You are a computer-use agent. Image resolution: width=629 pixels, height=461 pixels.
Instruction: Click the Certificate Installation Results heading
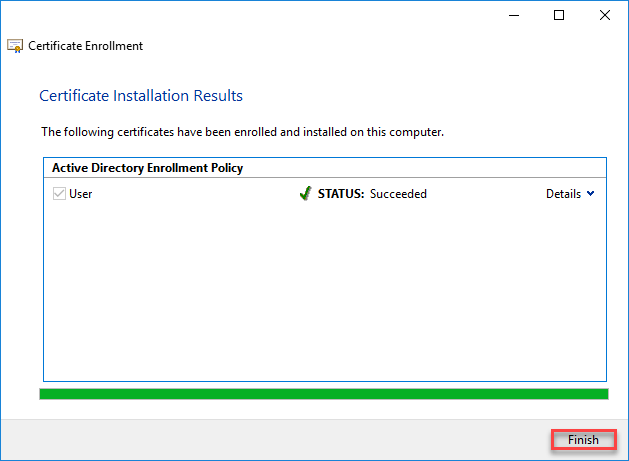point(141,96)
